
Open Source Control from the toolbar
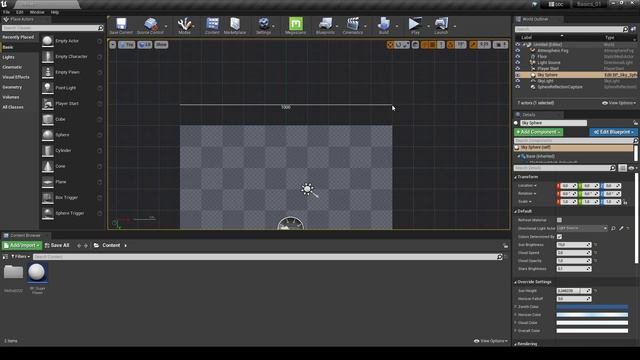(x=150, y=24)
